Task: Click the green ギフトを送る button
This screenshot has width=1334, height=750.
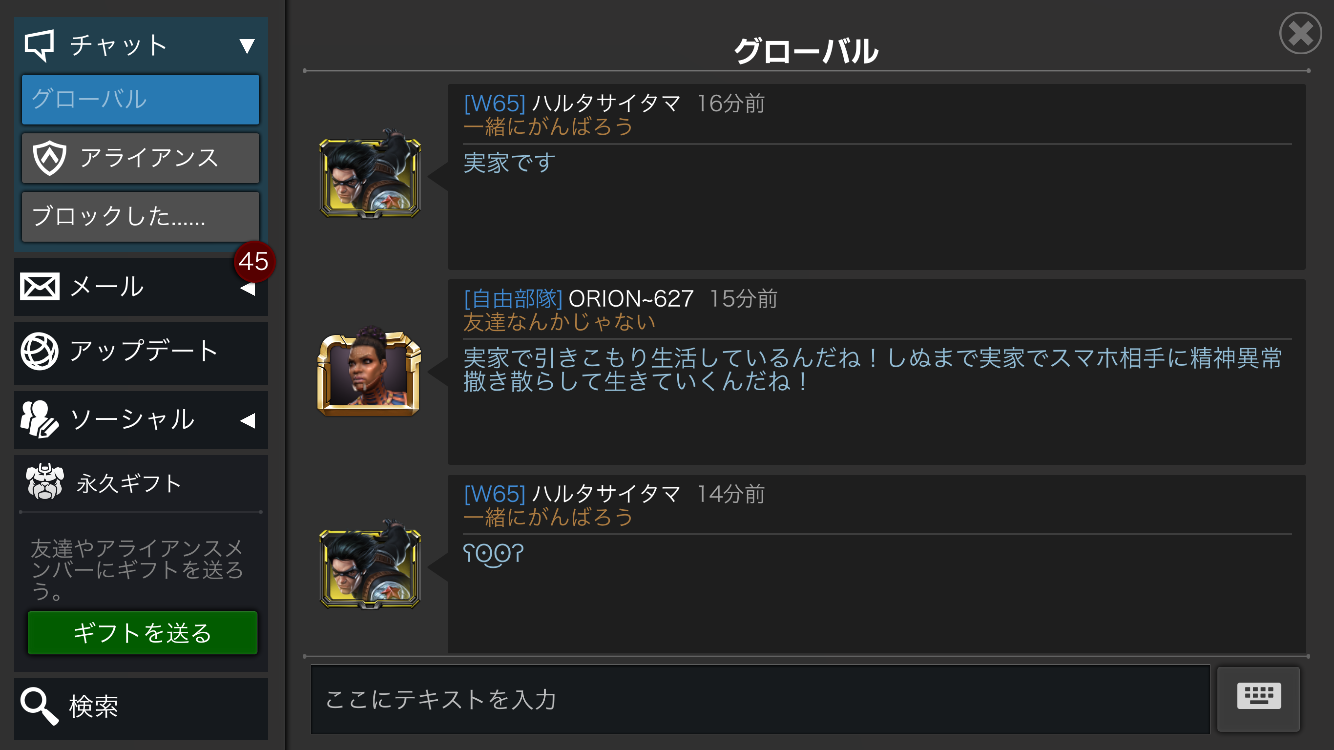Action: [x=142, y=633]
